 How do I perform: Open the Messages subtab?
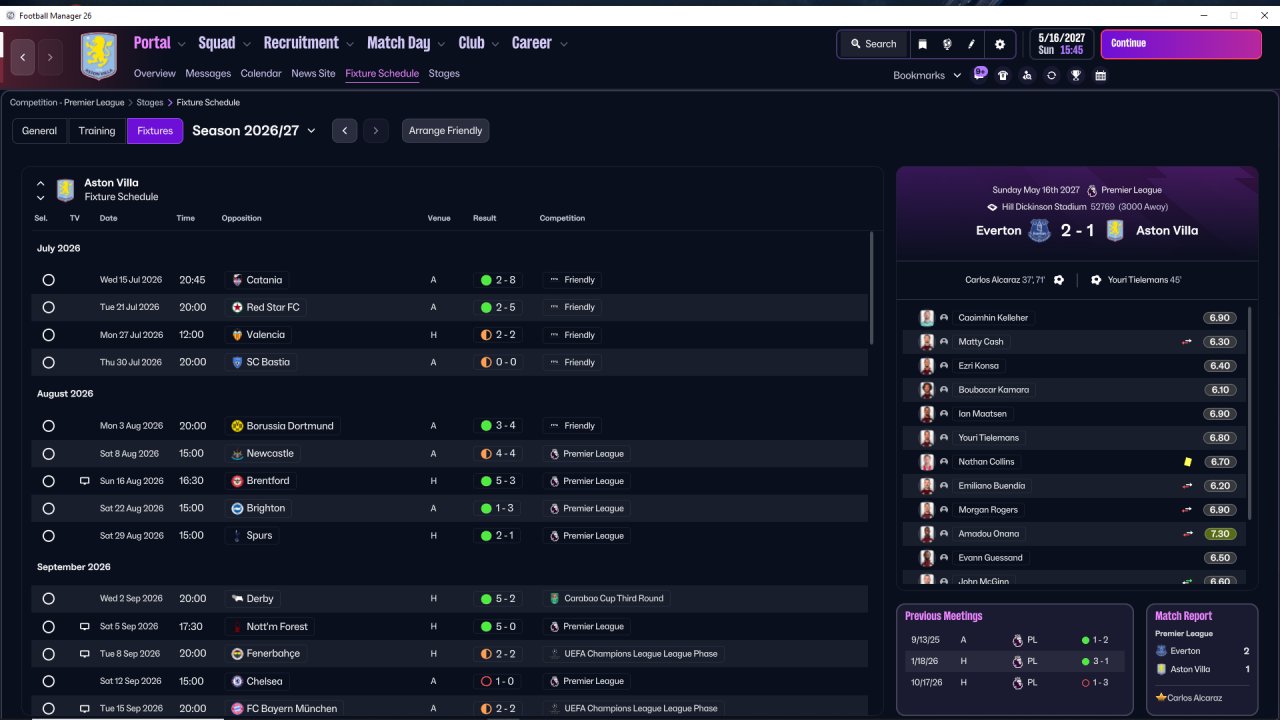[208, 73]
